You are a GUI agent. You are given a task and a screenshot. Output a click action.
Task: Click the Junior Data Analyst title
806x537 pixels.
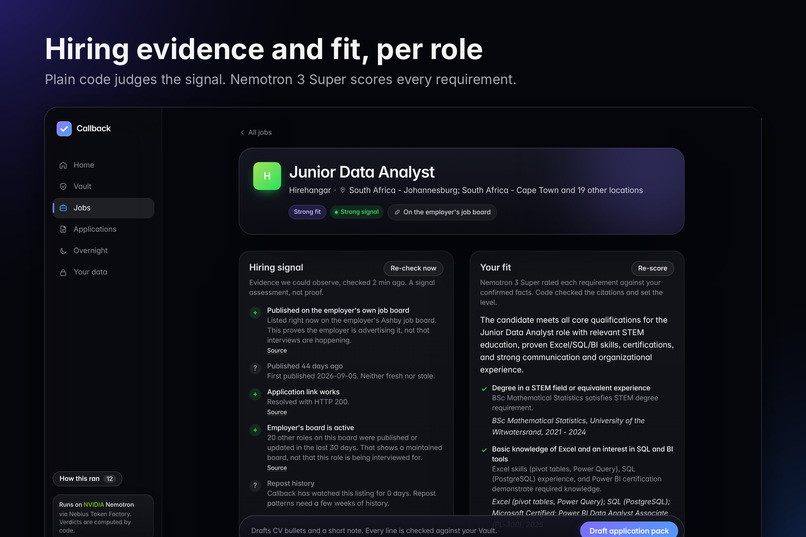(362, 172)
